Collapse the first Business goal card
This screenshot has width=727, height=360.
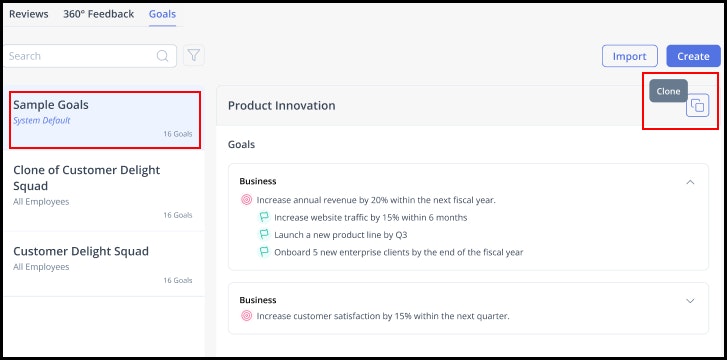(x=690, y=182)
